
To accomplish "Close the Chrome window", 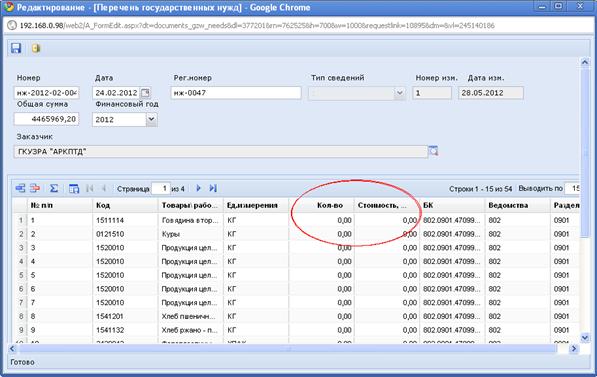I will click(x=580, y=6).
